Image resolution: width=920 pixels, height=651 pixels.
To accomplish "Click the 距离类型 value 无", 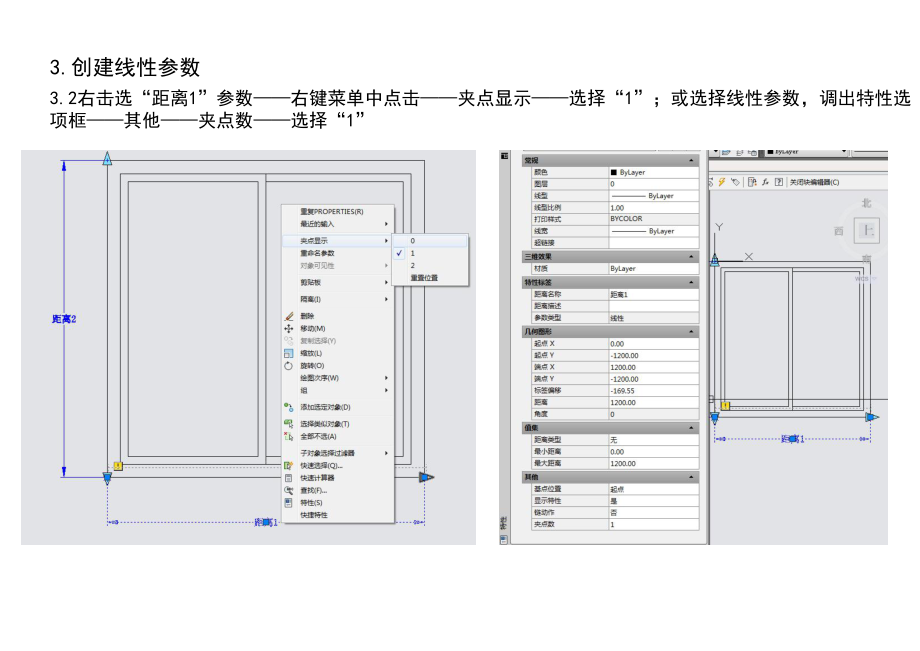I will tap(654, 440).
